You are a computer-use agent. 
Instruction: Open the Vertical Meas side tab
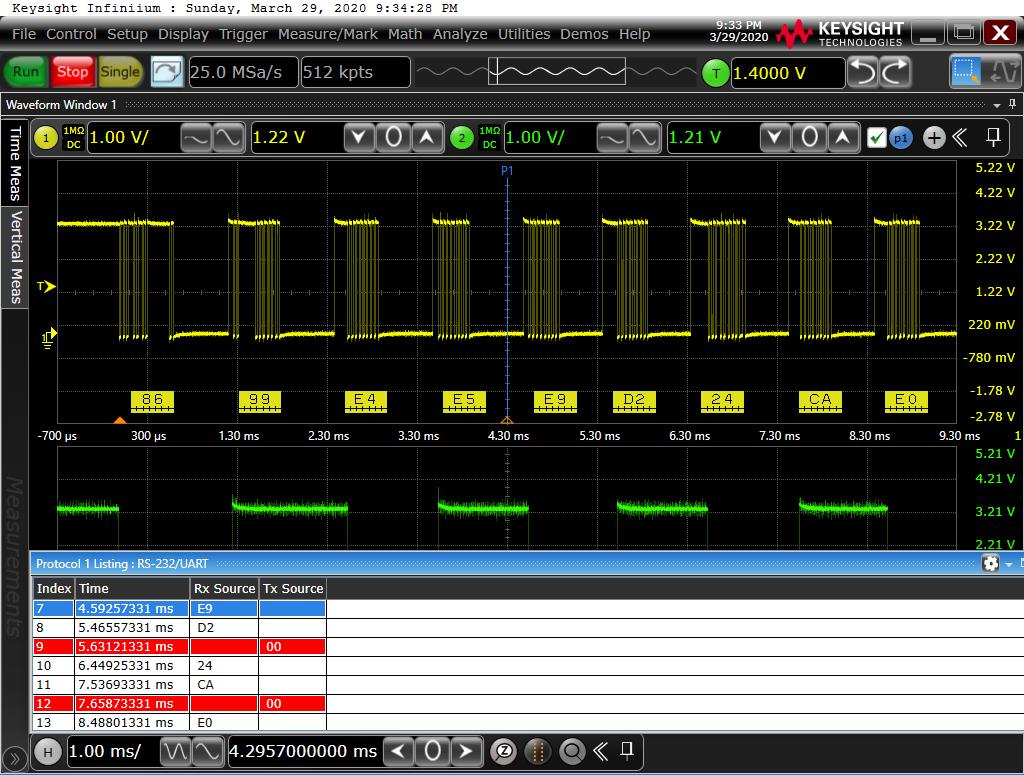15,256
